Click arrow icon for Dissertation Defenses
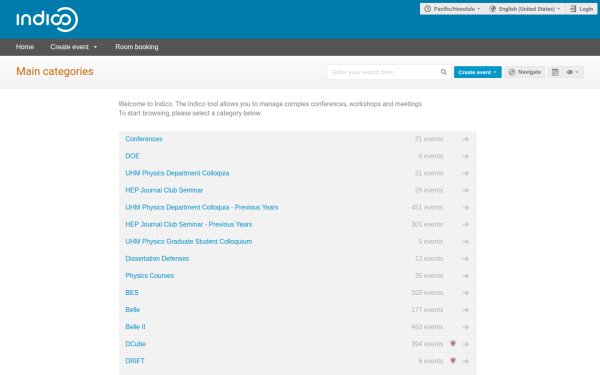 click(466, 259)
